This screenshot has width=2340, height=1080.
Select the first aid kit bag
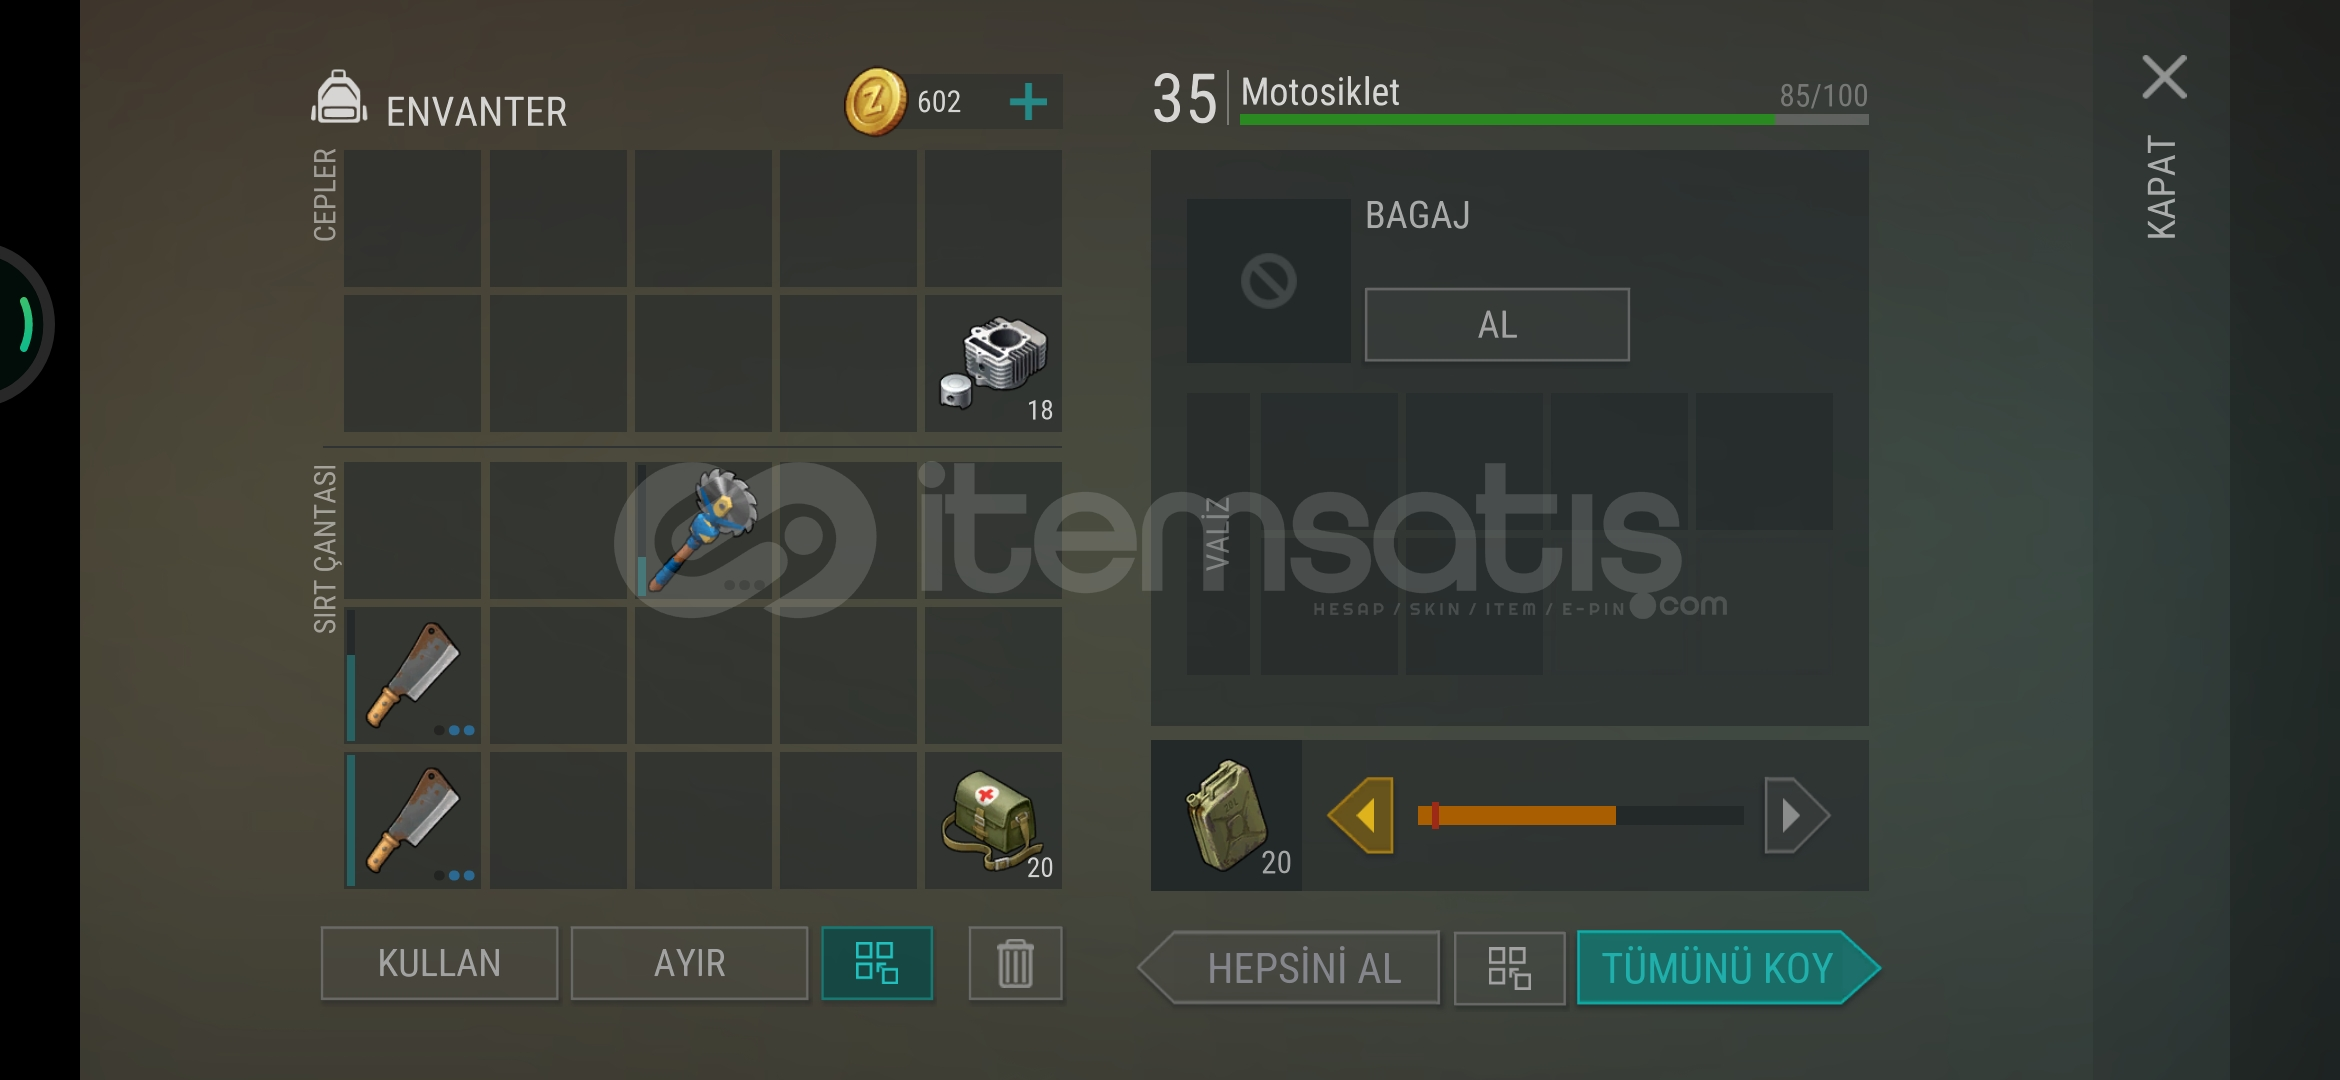[993, 820]
